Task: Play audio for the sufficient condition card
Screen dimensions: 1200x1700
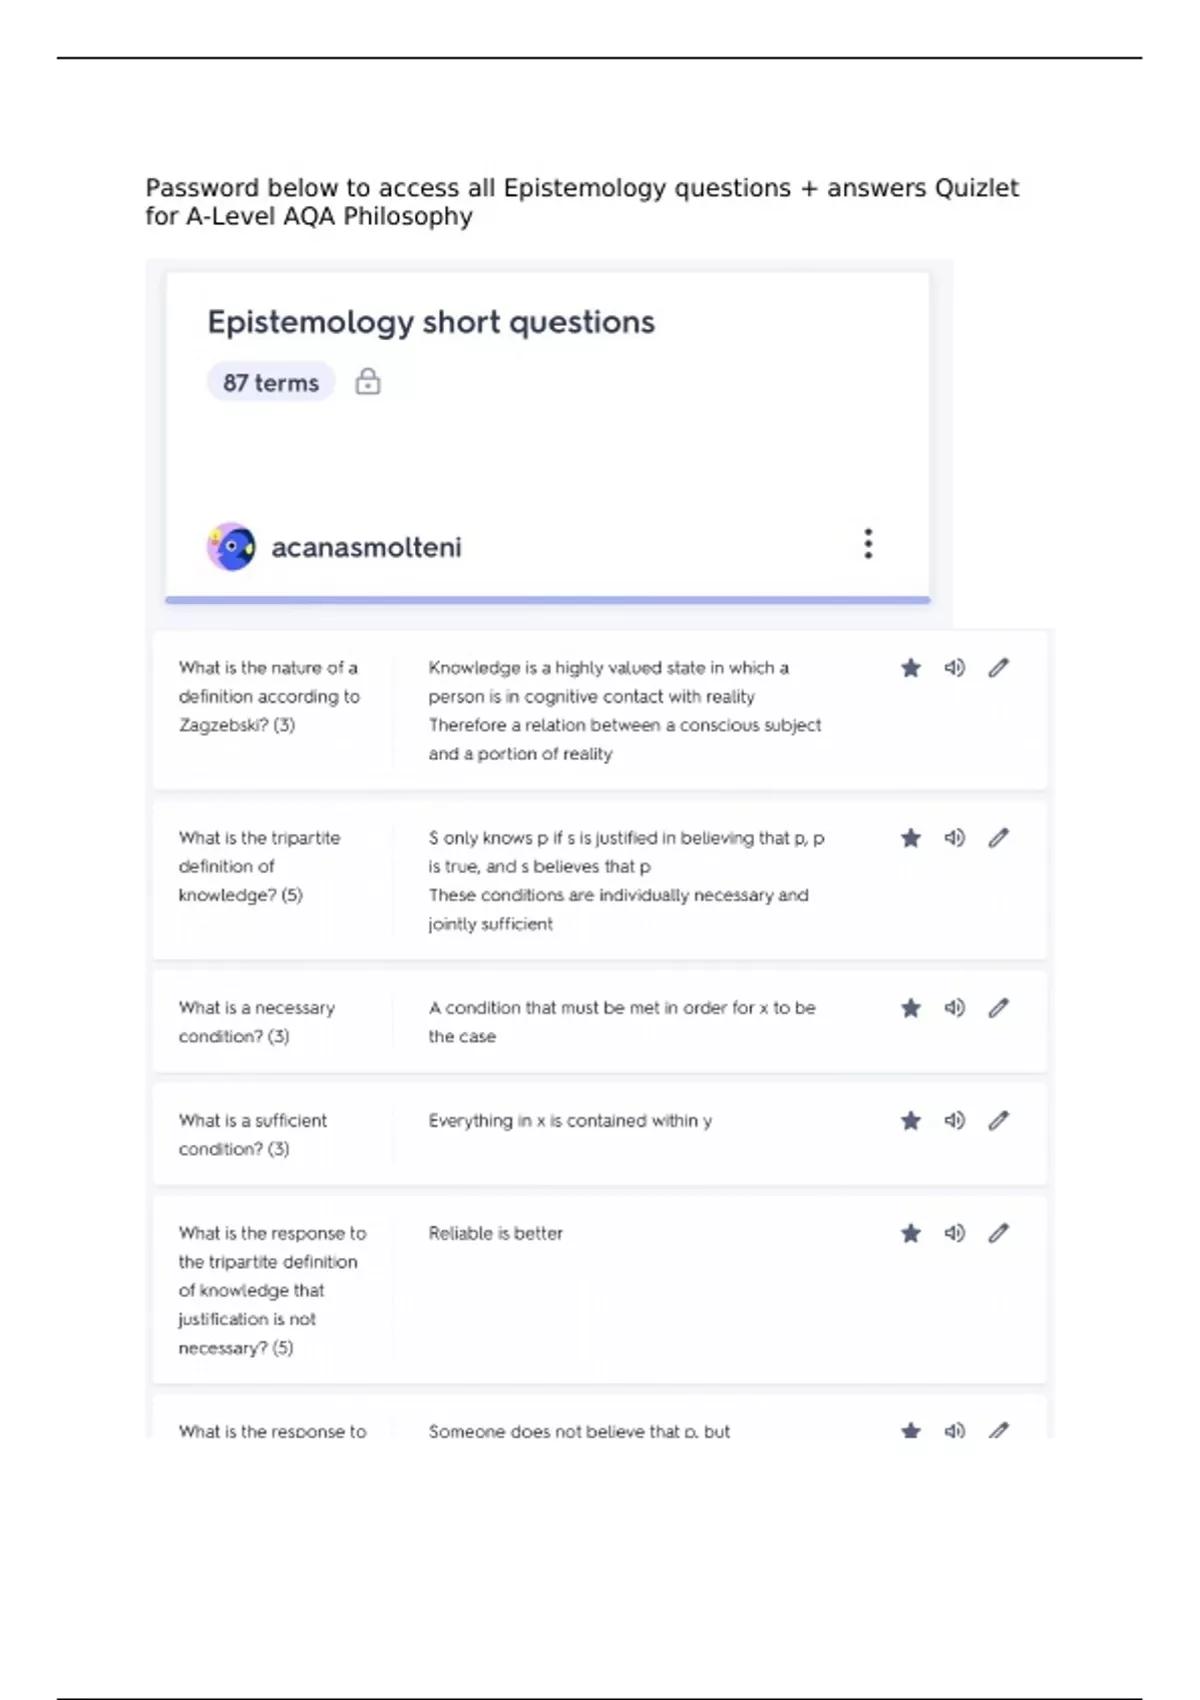Action: tap(955, 1121)
